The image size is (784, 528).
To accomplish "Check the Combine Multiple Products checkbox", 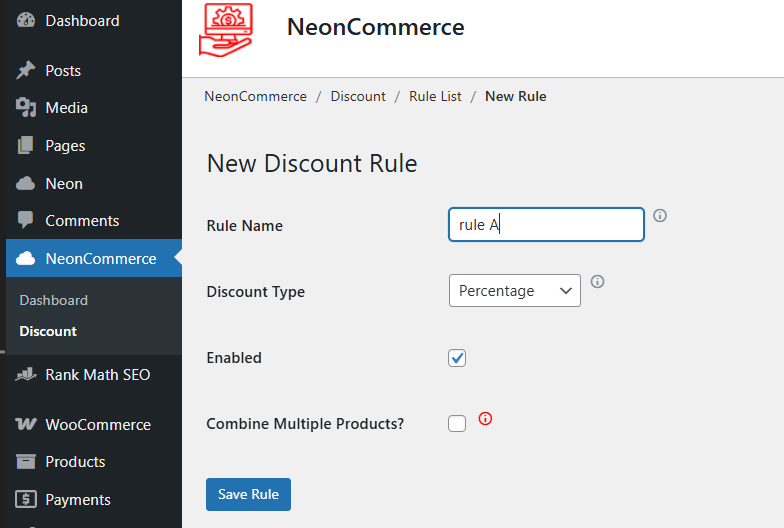I will click(x=457, y=424).
